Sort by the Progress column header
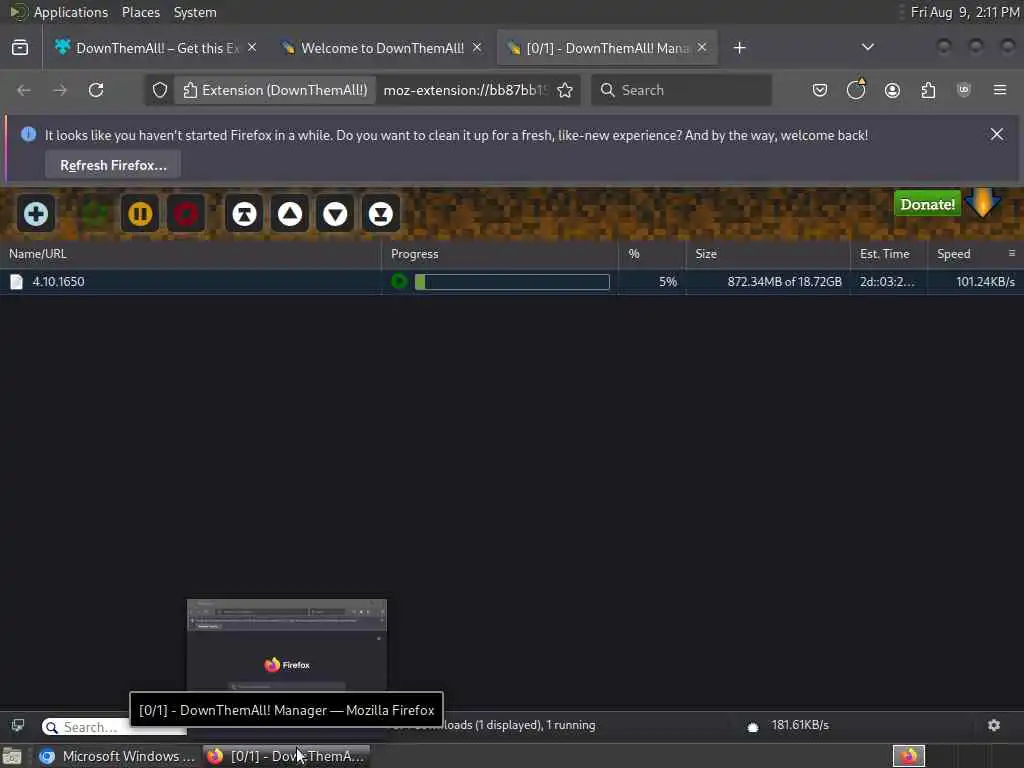Screen dimensions: 1024x768 click(500, 254)
